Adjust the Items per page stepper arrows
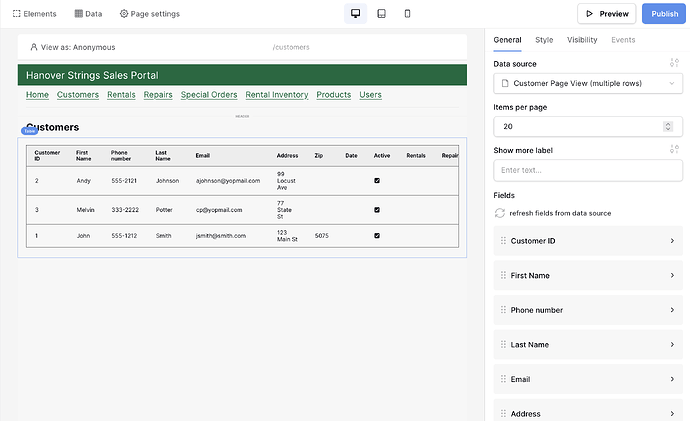 click(668, 126)
